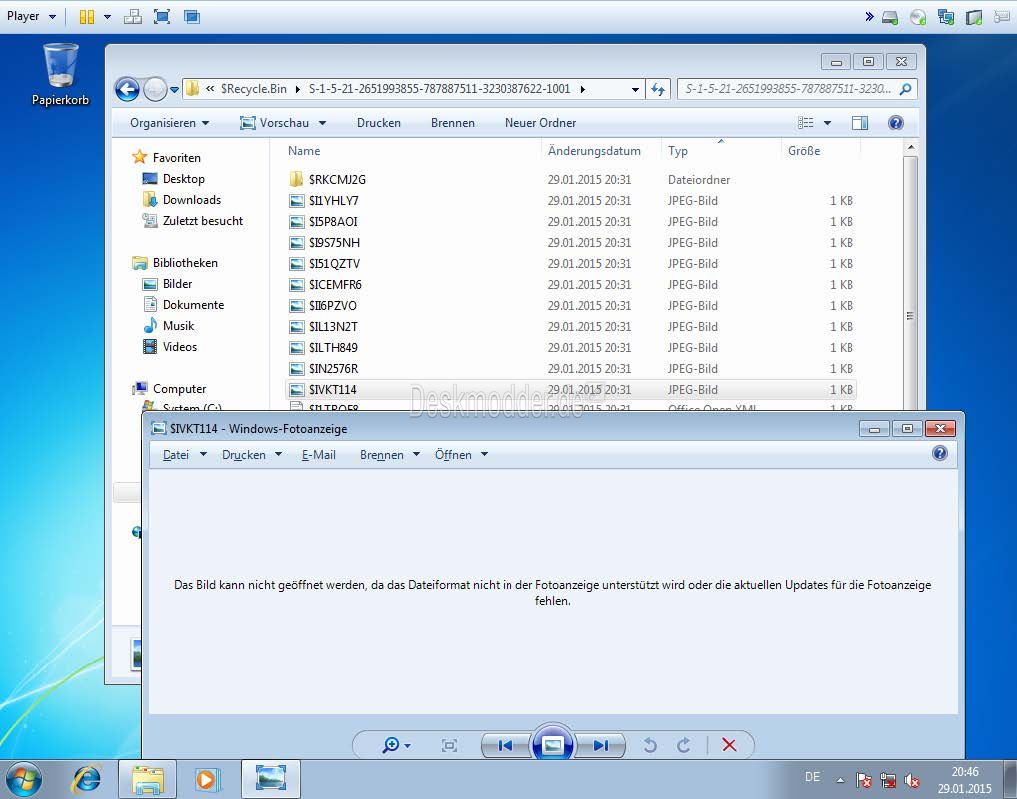Open Fotoanzeige help icon
The height and width of the screenshot is (799, 1017).
click(939, 453)
